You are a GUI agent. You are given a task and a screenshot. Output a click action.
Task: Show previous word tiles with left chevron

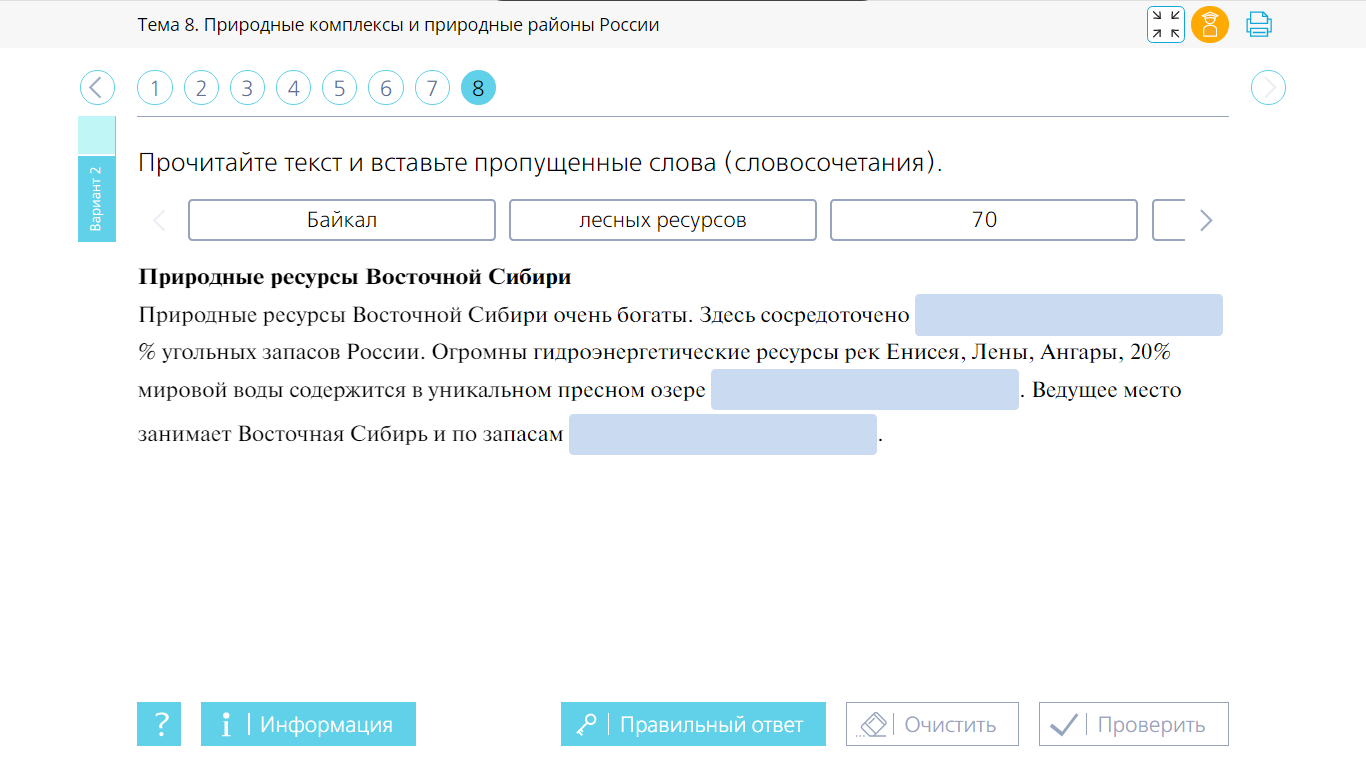tap(159, 220)
